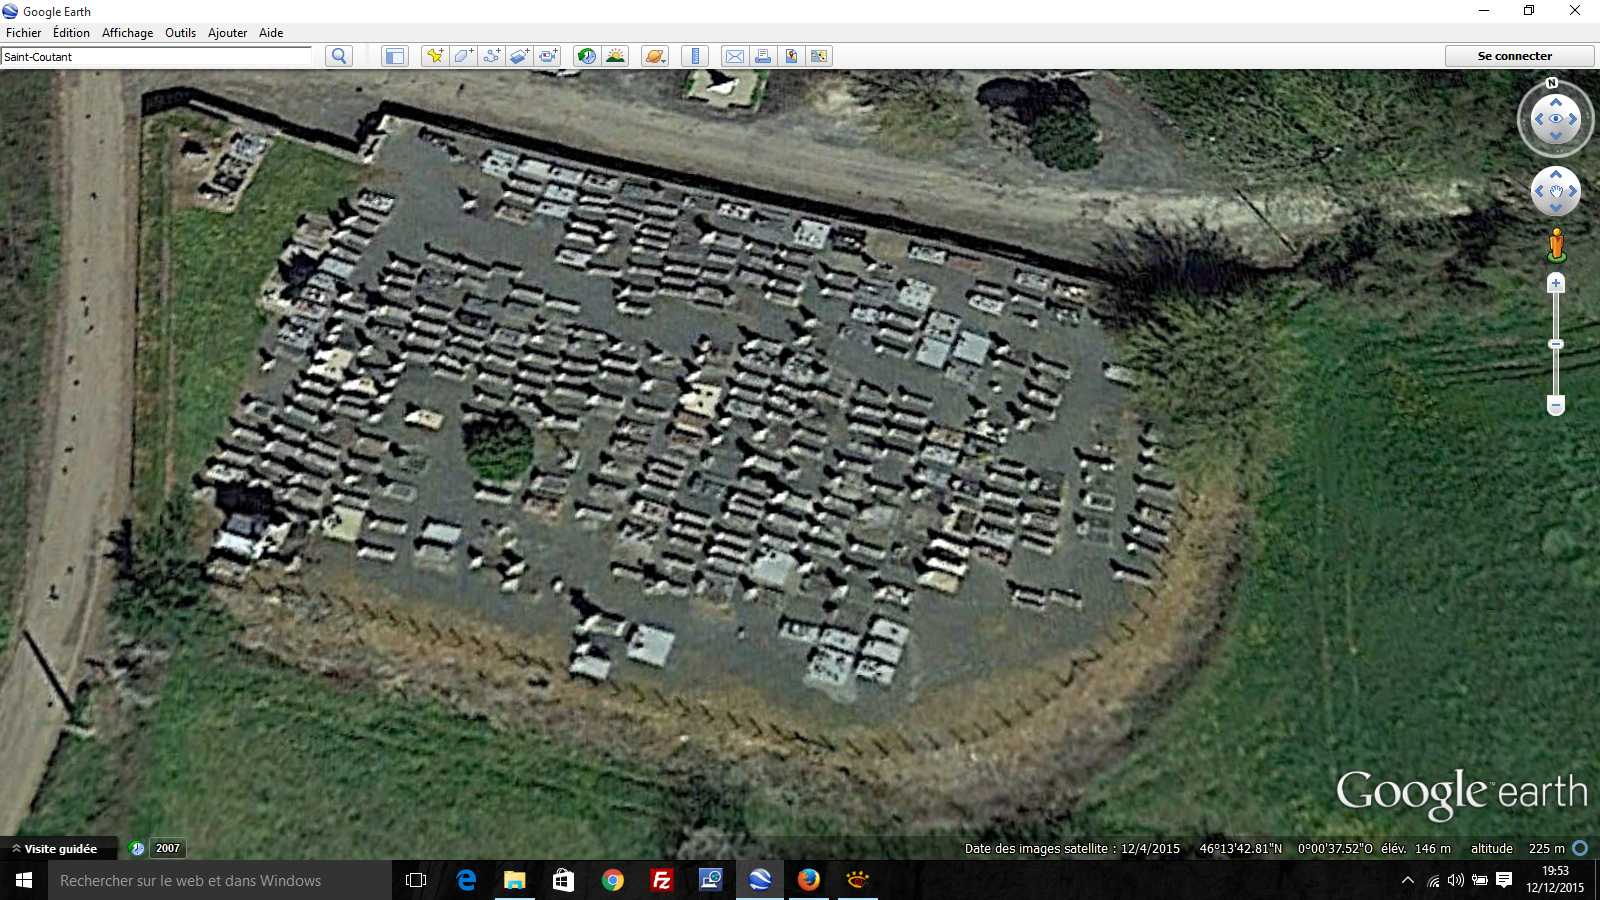
Task: Open File Explorer from taskbar
Action: pyautogui.click(x=515, y=880)
